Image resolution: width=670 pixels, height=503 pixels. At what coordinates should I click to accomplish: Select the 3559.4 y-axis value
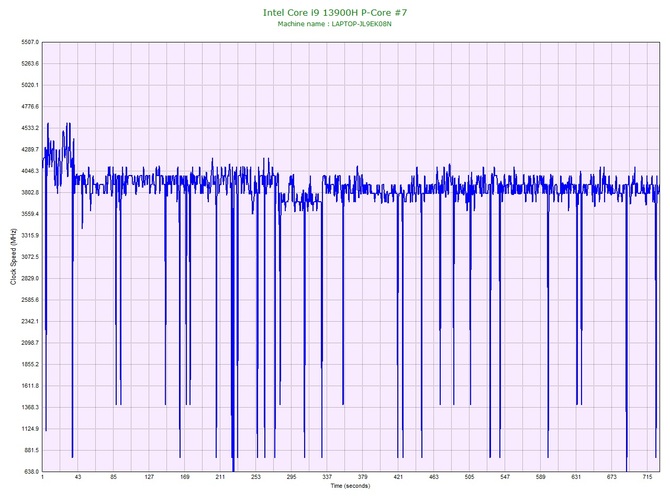pyautogui.click(x=30, y=214)
